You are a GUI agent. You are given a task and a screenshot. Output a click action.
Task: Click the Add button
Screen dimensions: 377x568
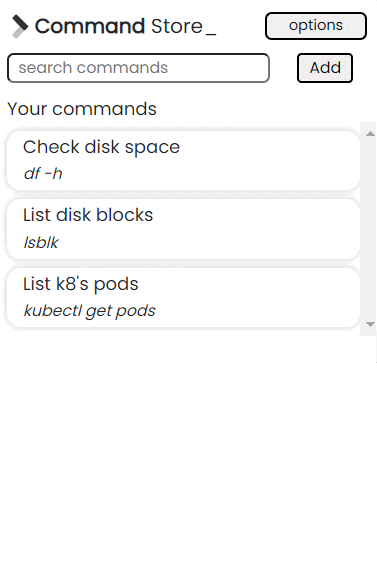(325, 68)
